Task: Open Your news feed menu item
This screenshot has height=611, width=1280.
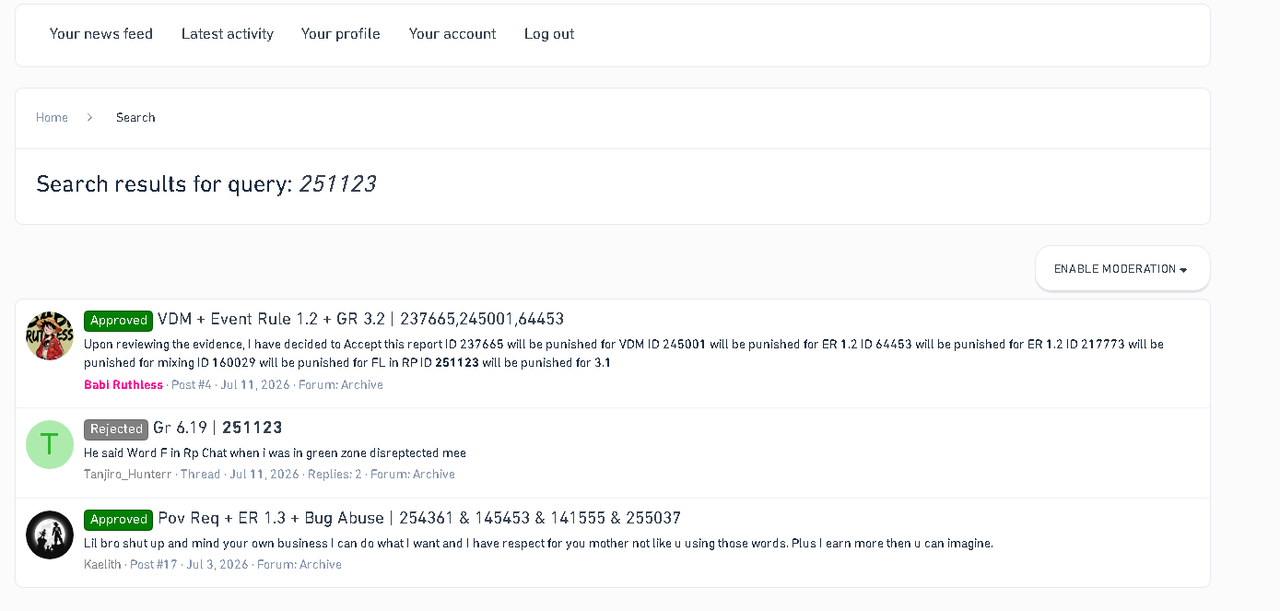Action: (101, 34)
